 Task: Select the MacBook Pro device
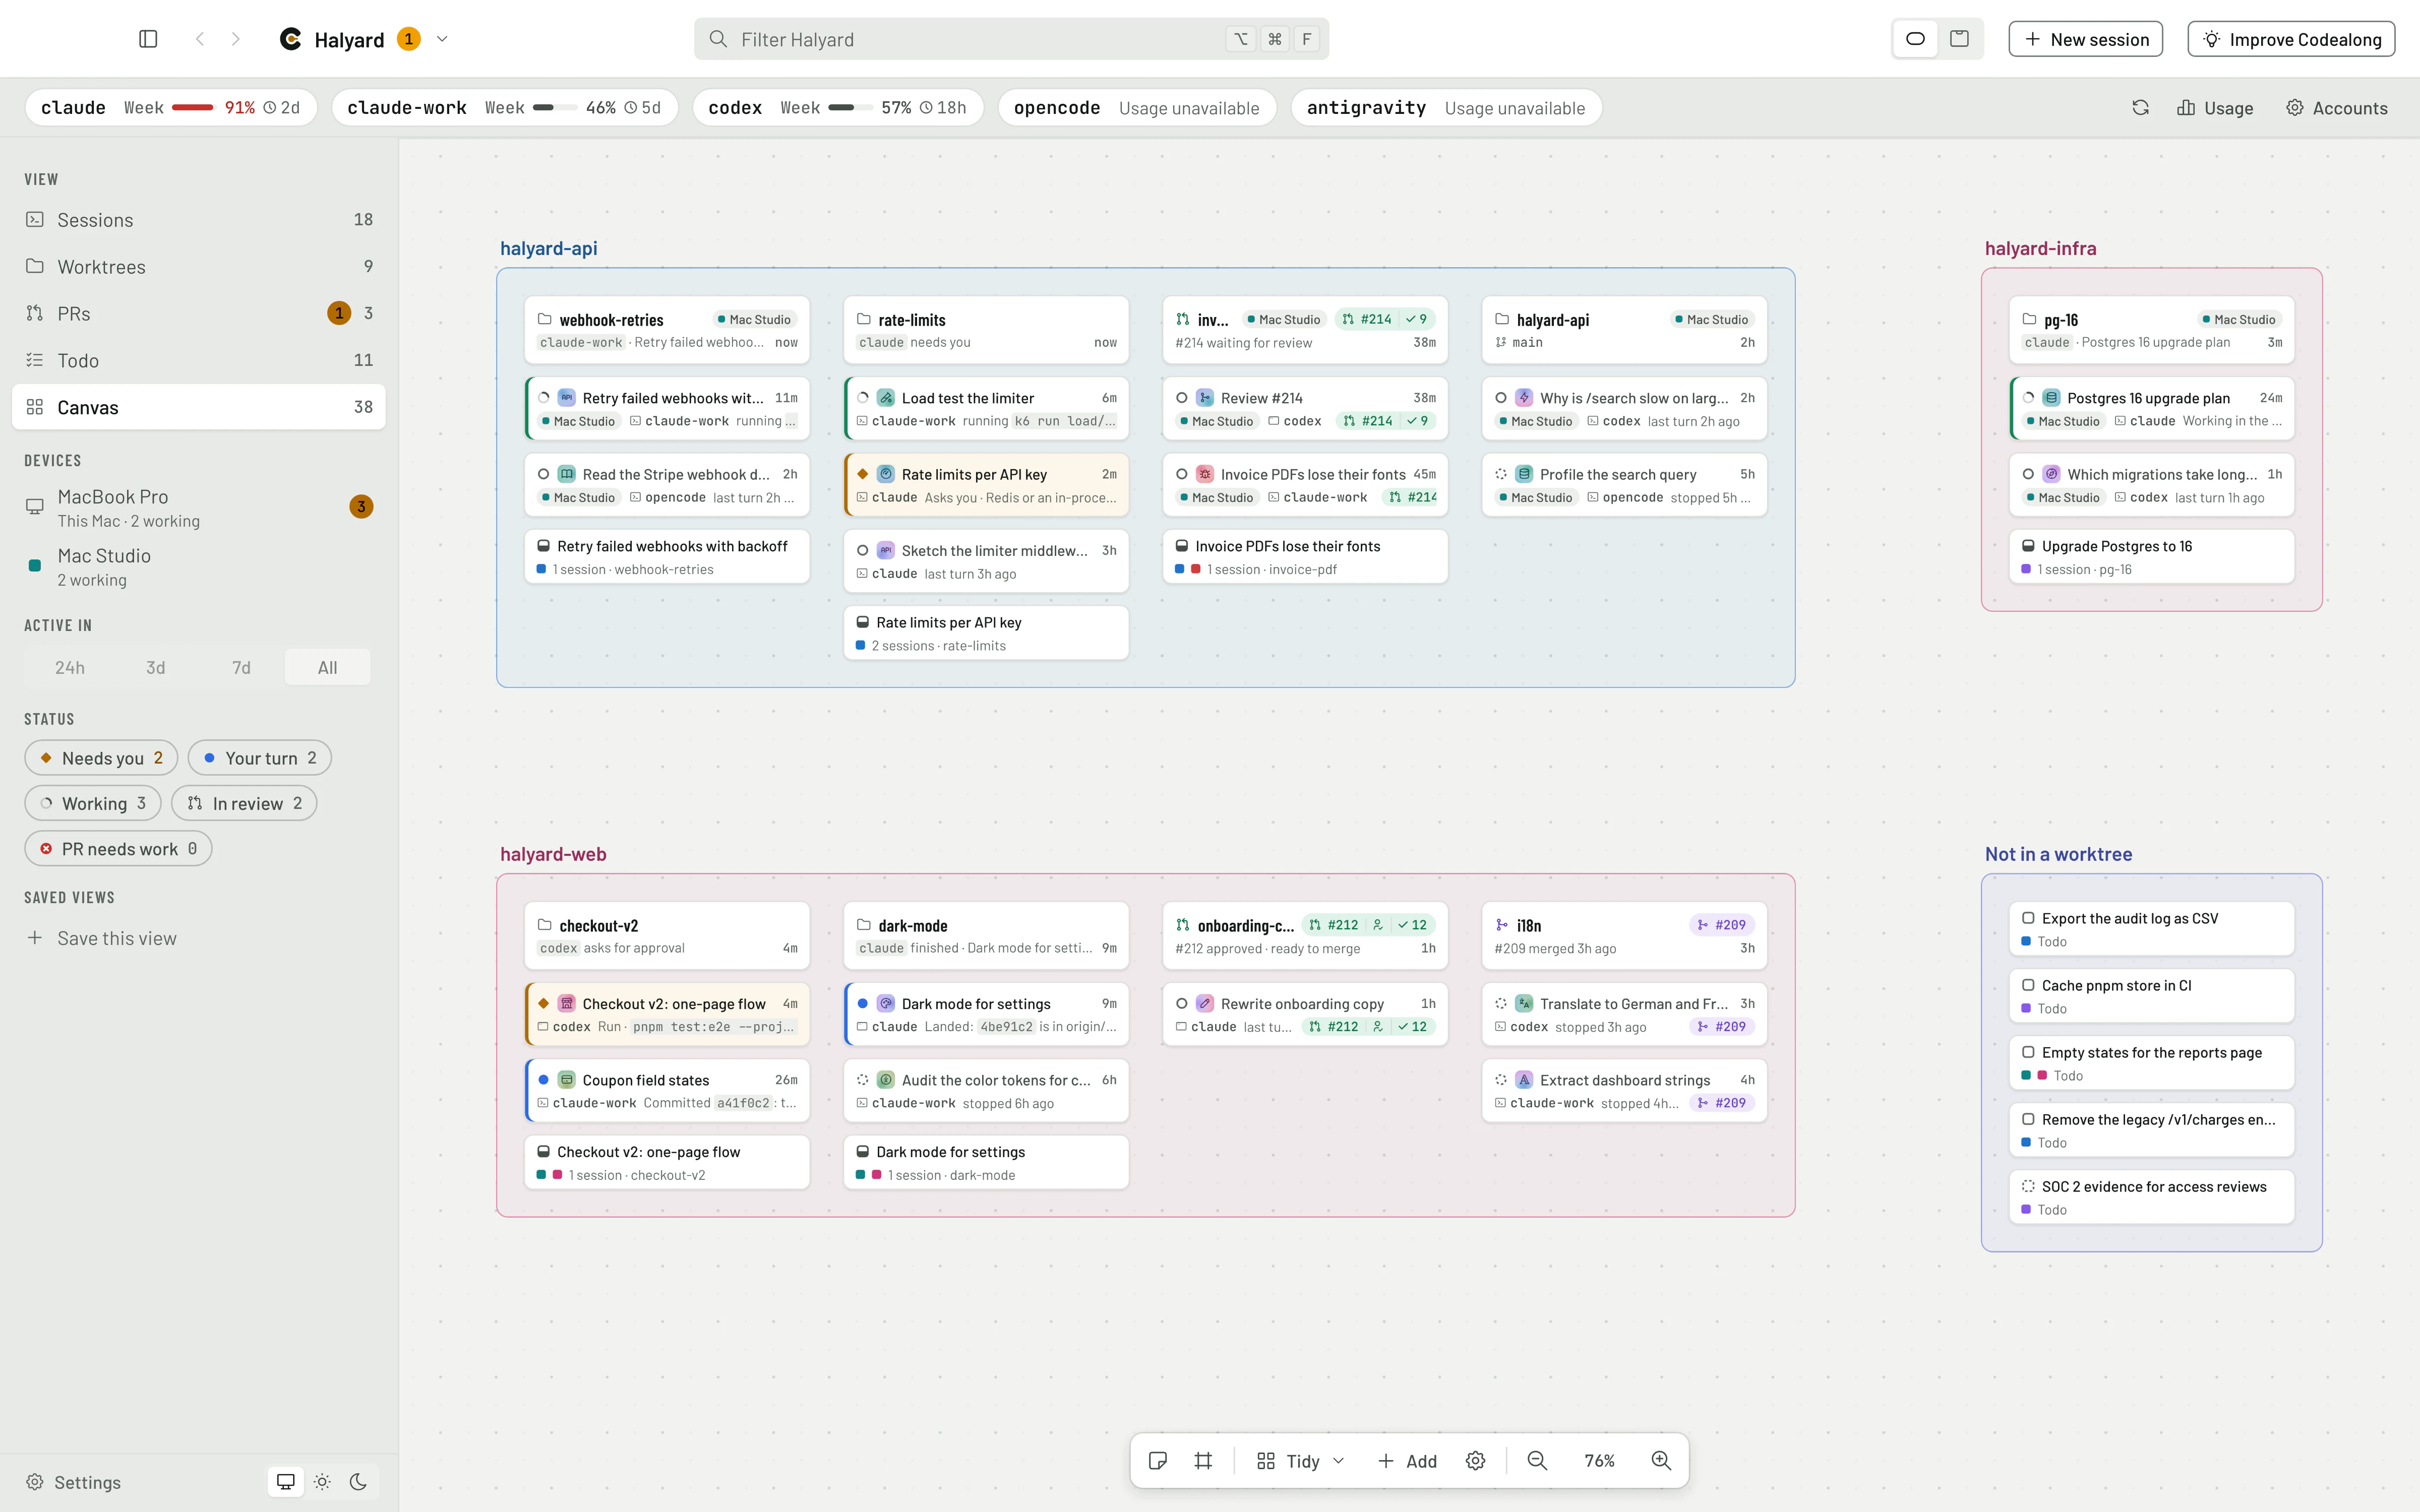[199, 507]
